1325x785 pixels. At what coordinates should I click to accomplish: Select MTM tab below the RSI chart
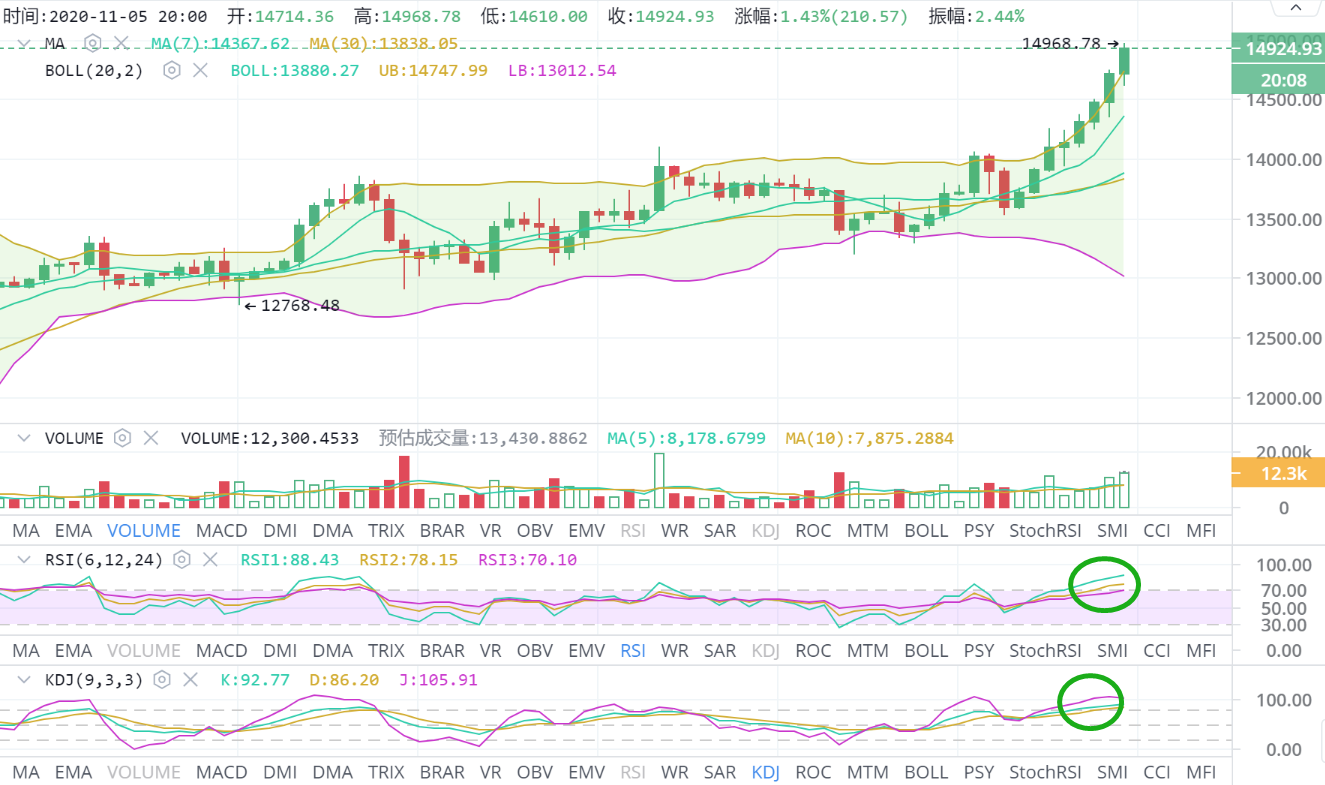[x=867, y=651]
